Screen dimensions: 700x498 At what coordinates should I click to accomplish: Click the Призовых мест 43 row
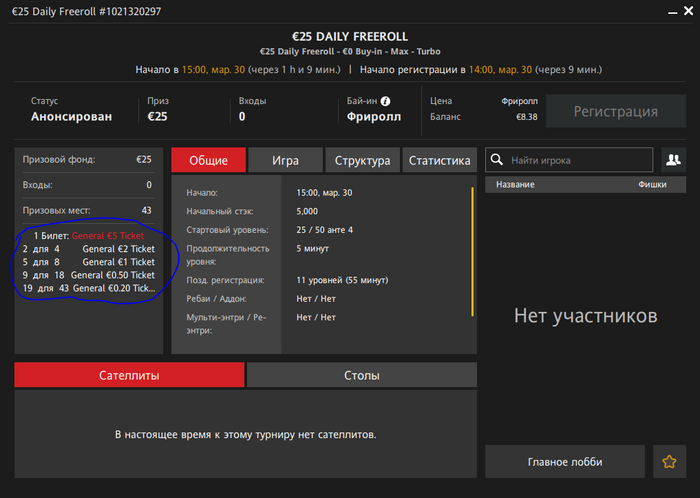[x=87, y=210]
